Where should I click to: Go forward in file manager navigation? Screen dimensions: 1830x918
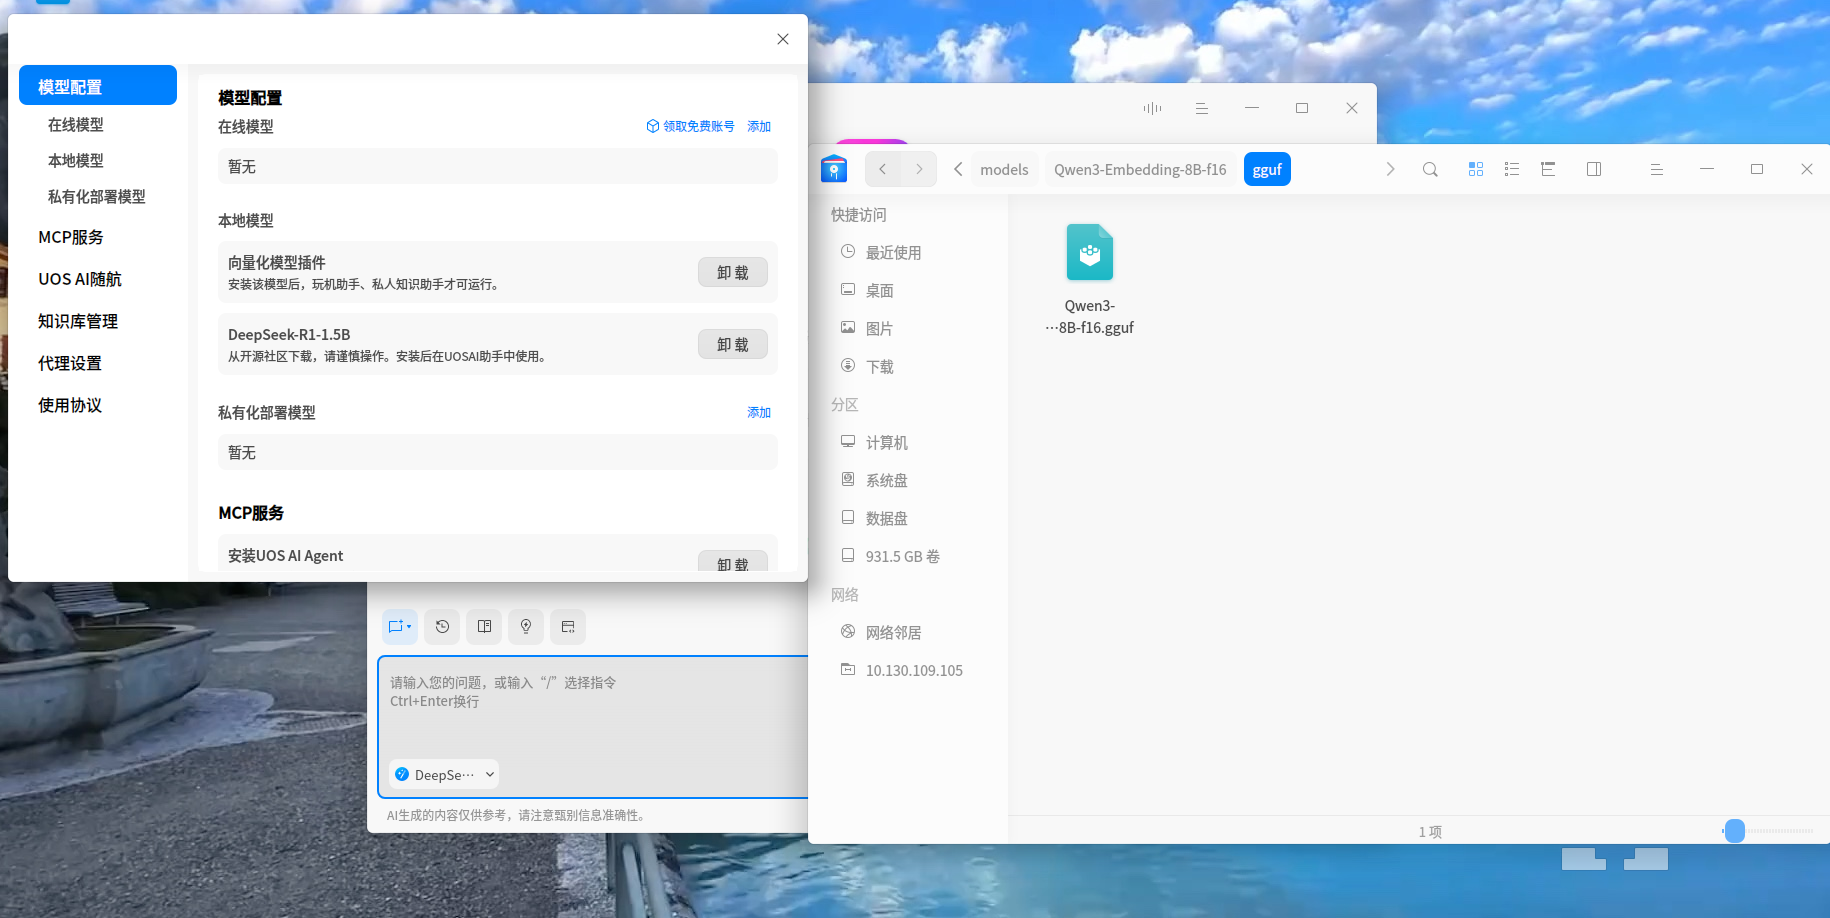tap(919, 169)
